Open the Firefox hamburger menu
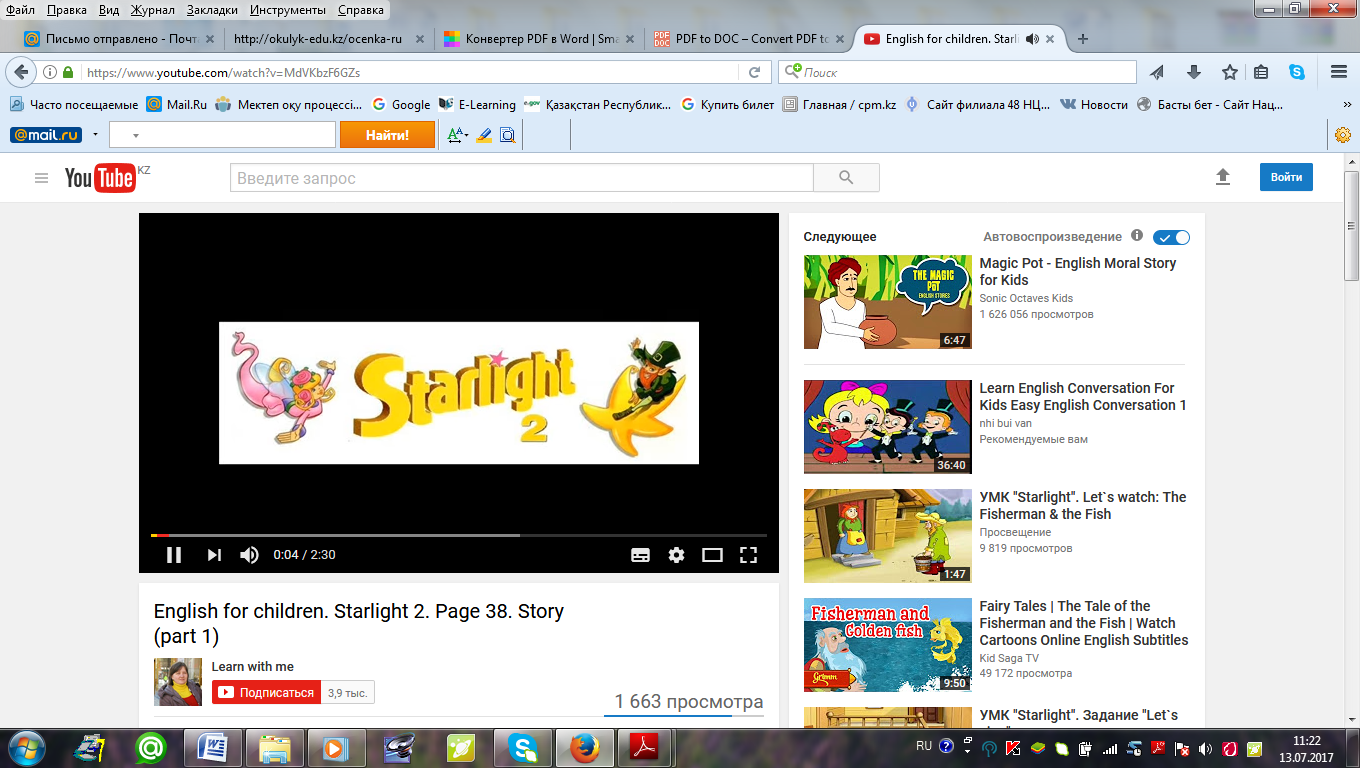1360x768 pixels. point(1339,72)
